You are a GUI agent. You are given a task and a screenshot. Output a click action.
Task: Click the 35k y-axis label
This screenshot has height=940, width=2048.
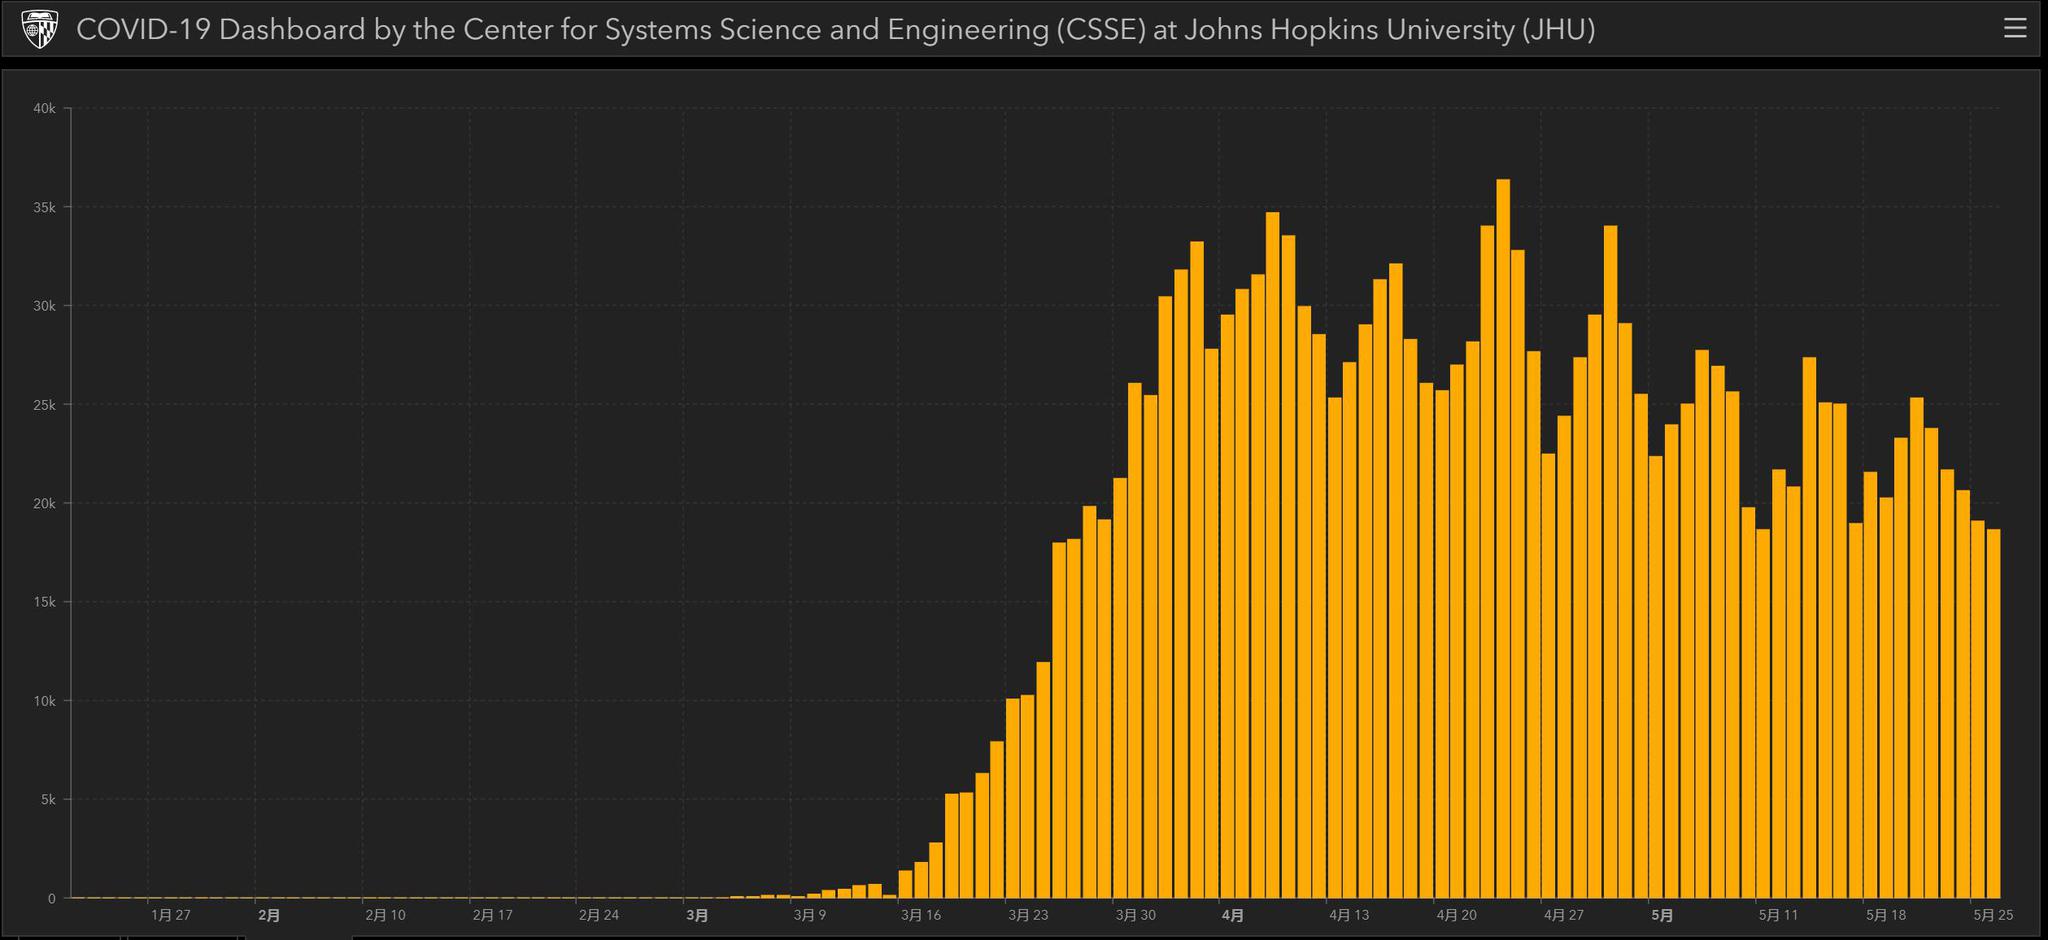[45, 207]
